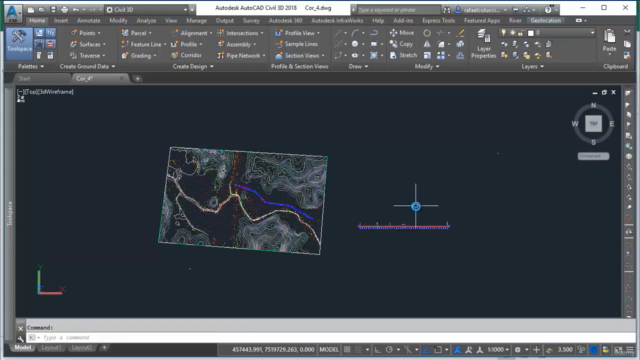Expand the Create Design panel
This screenshot has height=360, width=640.
click(x=193, y=66)
